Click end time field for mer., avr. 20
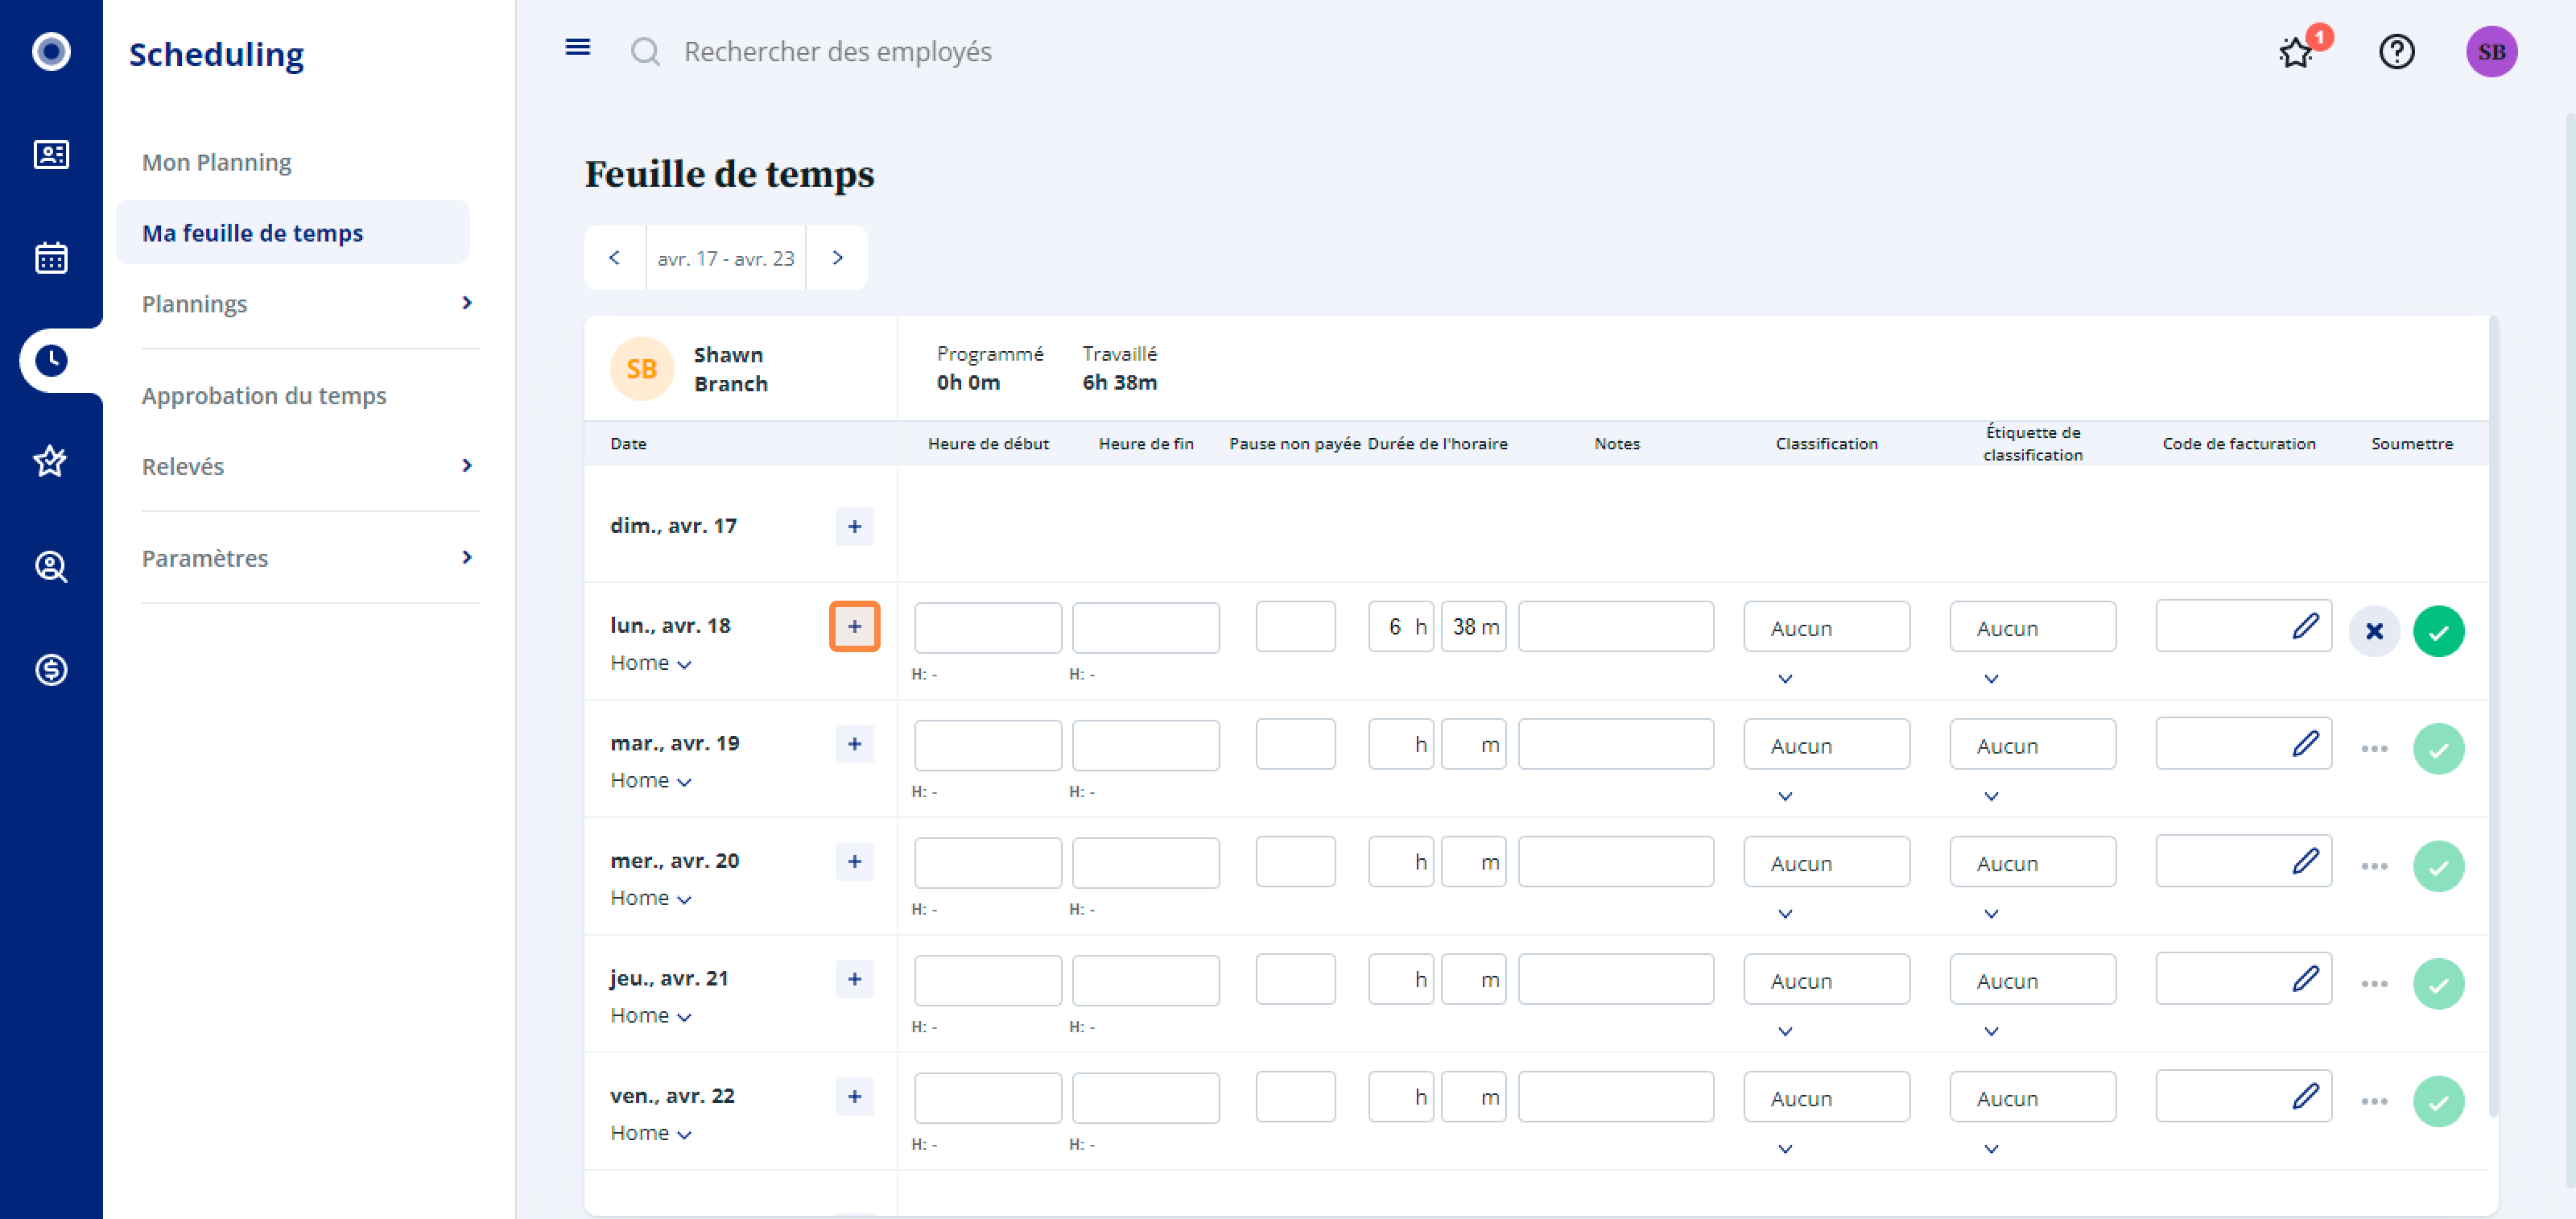Image resolution: width=2576 pixels, height=1219 pixels. click(x=1145, y=862)
